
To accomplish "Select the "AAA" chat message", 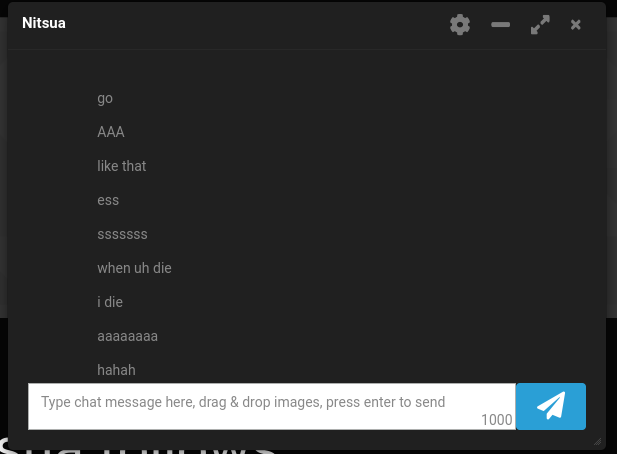I will [x=111, y=132].
